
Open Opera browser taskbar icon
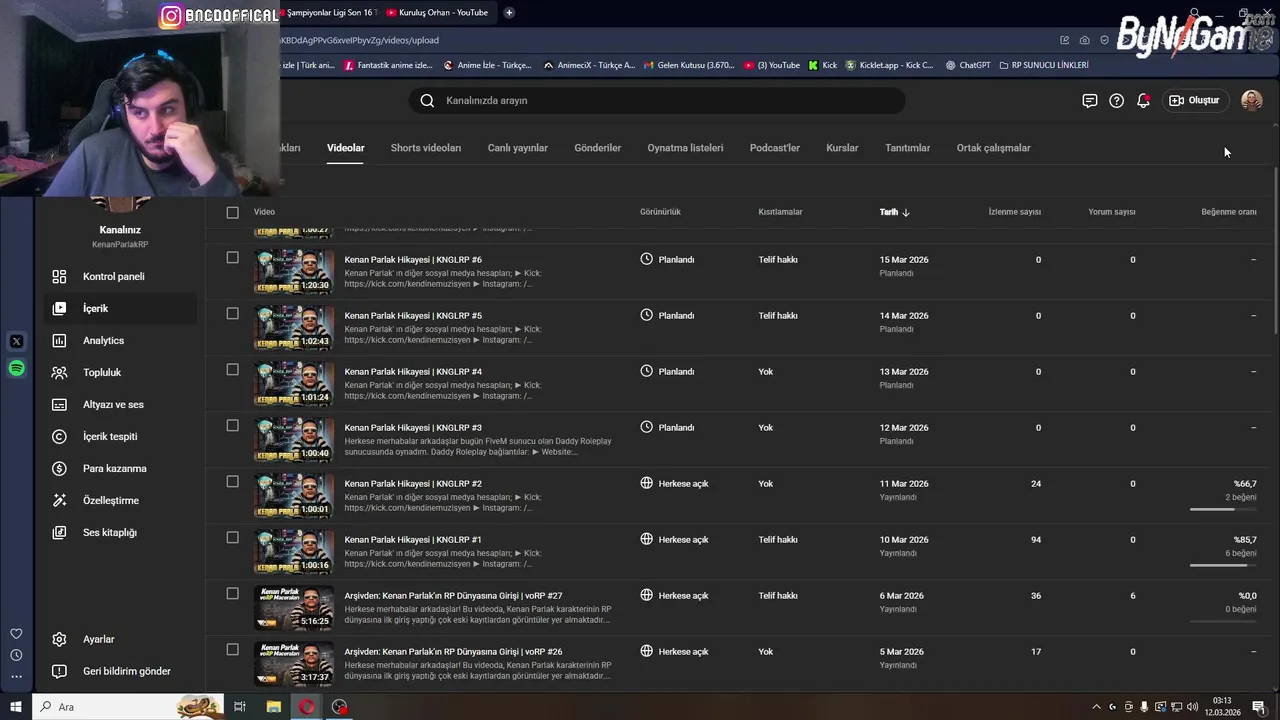pos(306,707)
